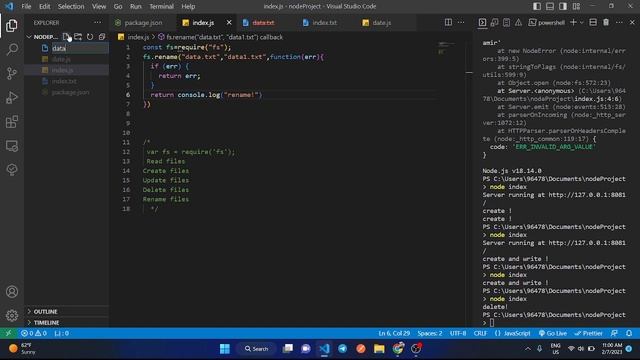Open the Edit menu
This screenshot has height=360, width=640.
coord(44,6)
